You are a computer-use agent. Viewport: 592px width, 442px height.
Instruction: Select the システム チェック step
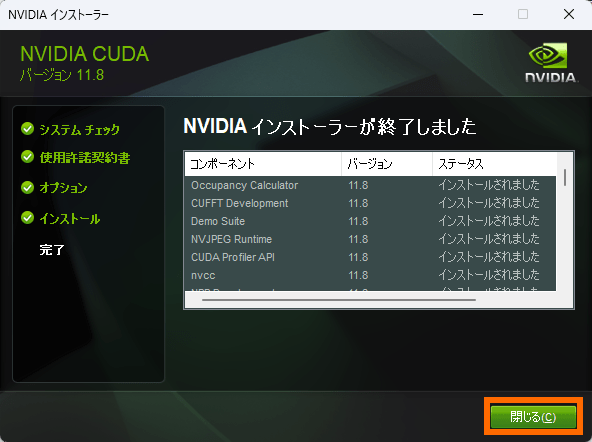pos(80,129)
